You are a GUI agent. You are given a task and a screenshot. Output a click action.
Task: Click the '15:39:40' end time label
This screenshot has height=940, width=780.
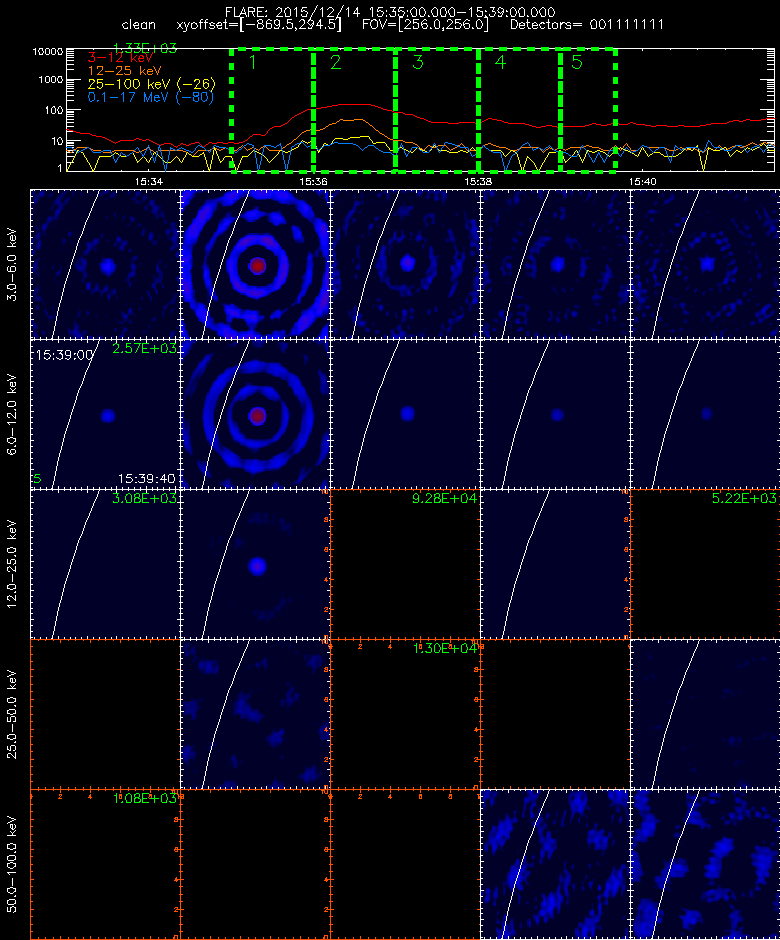[x=147, y=478]
